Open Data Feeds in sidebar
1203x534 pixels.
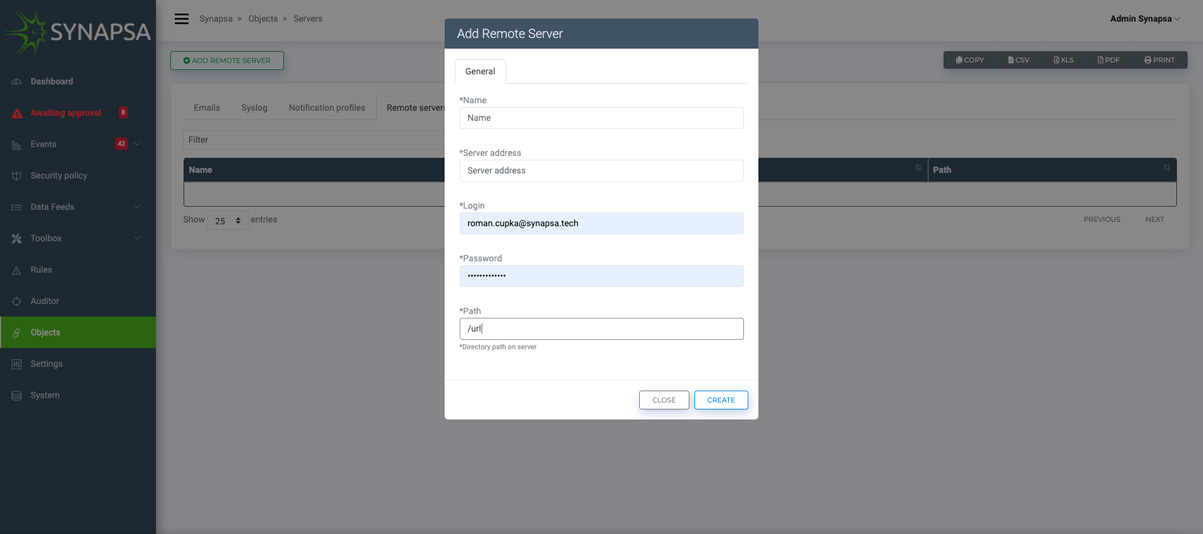point(52,207)
